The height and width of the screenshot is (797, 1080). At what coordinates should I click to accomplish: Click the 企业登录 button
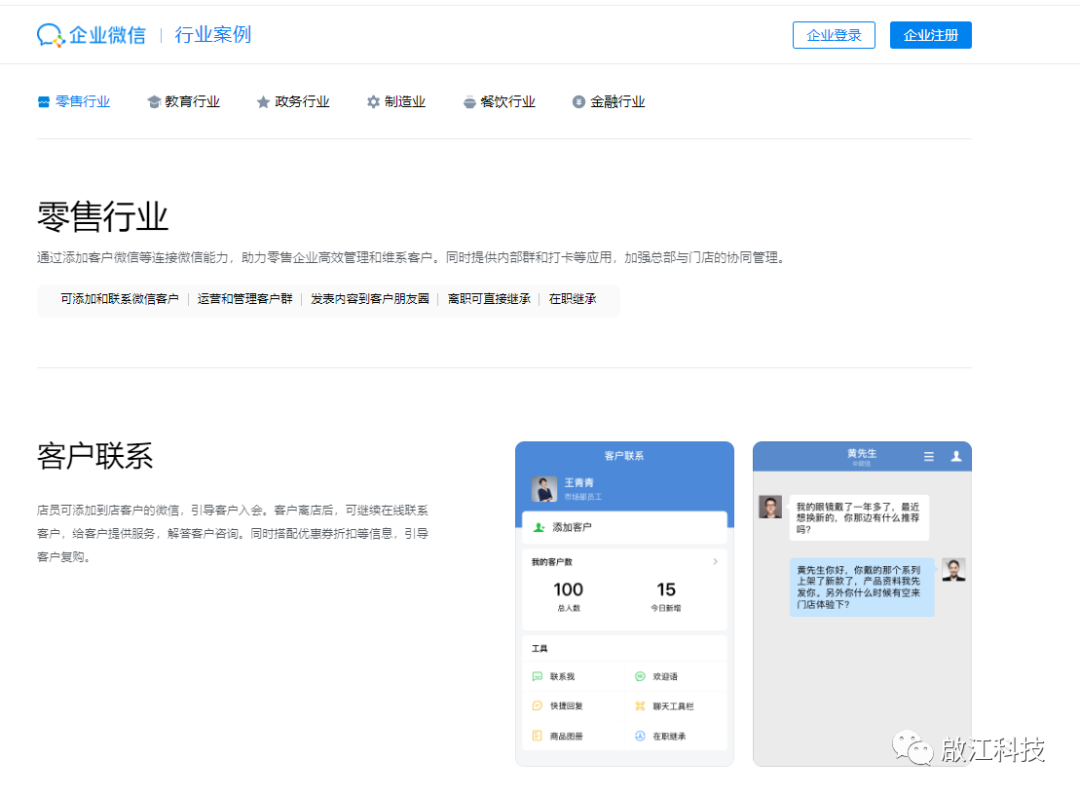click(x=834, y=35)
